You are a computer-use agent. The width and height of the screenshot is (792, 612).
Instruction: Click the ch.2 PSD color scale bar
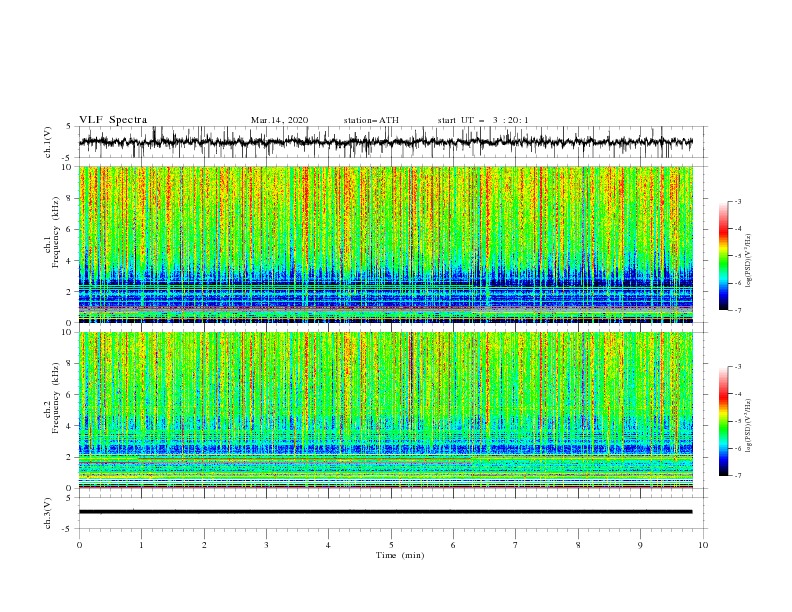click(x=723, y=421)
